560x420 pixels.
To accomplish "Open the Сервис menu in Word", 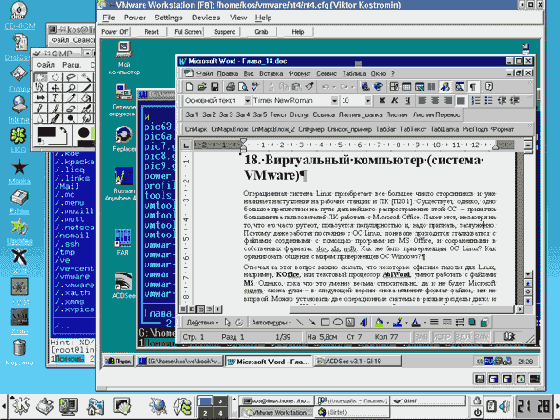I will [x=326, y=74].
